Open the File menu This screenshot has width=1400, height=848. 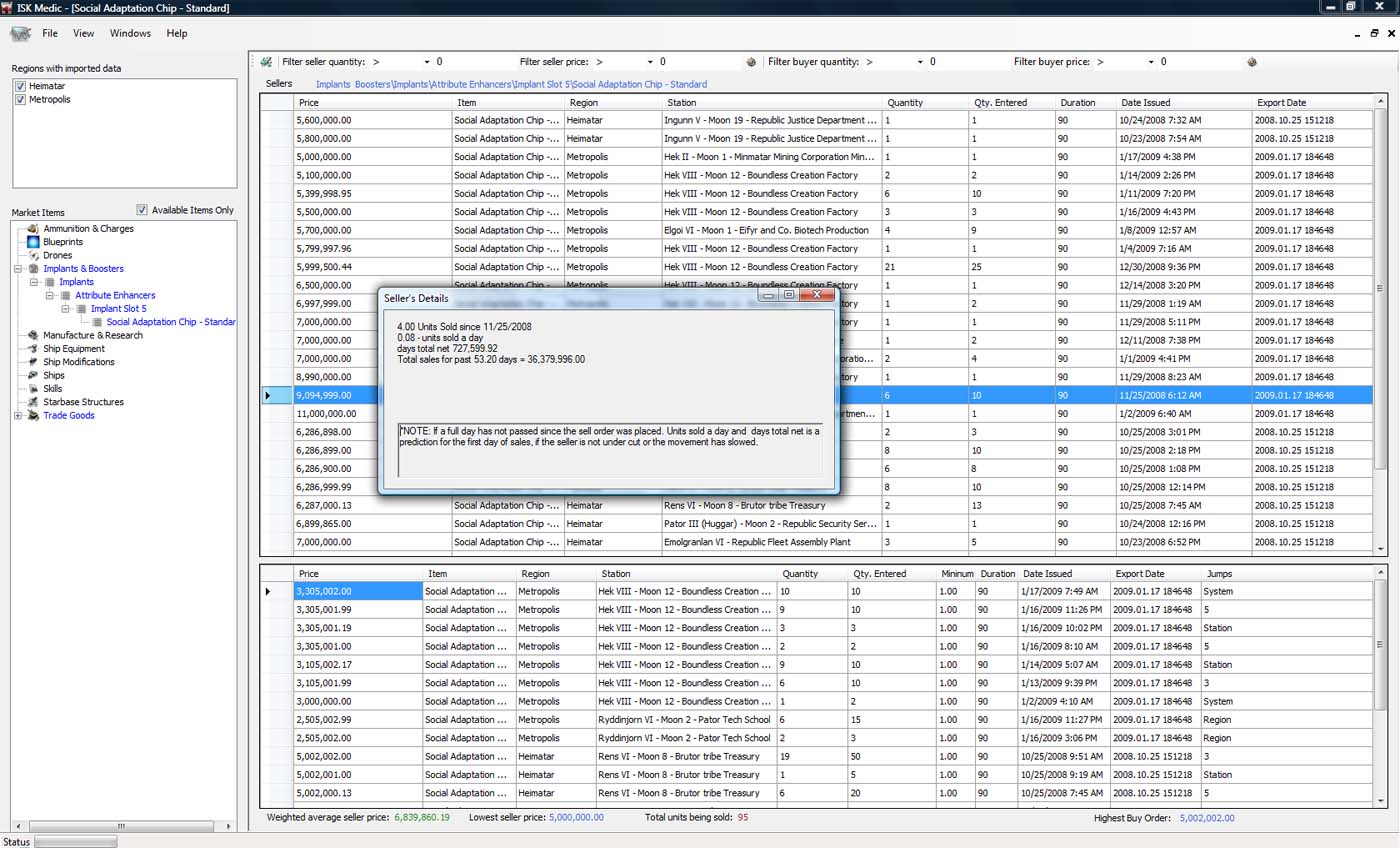(50, 33)
